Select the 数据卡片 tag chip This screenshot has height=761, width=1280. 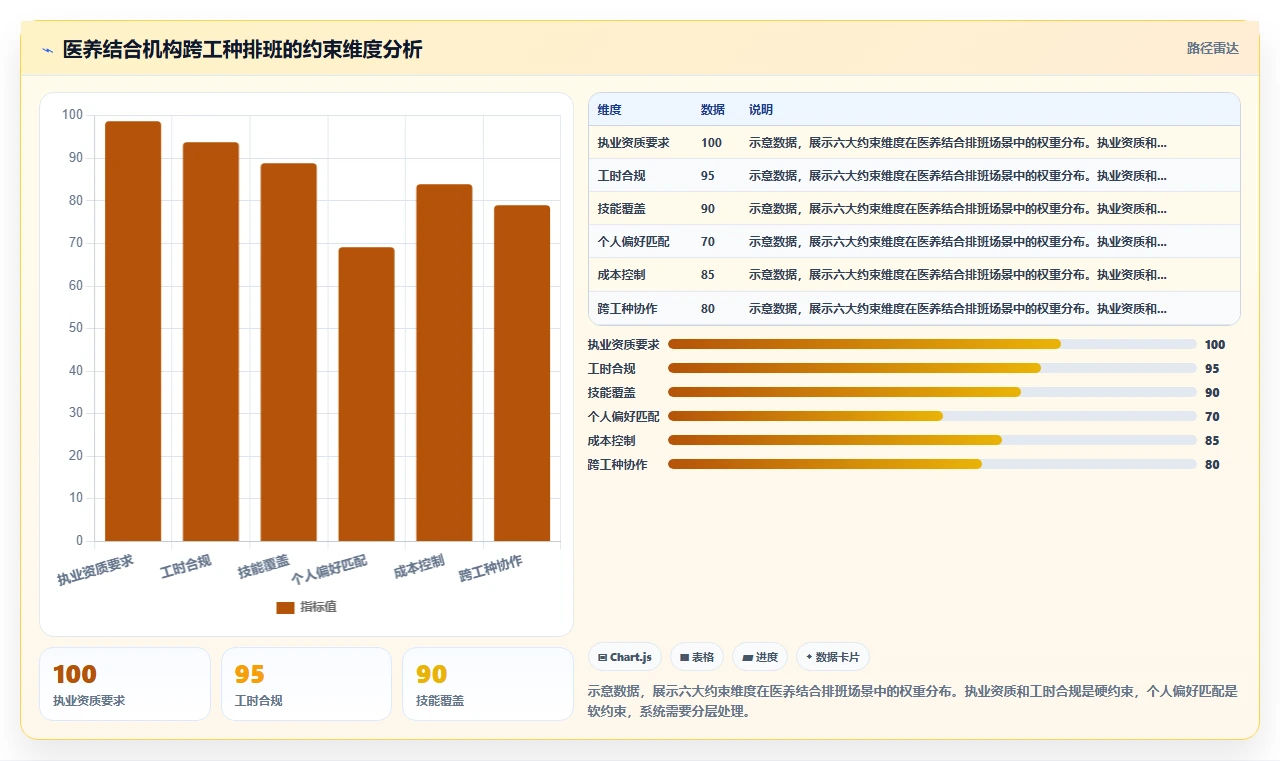coord(832,657)
